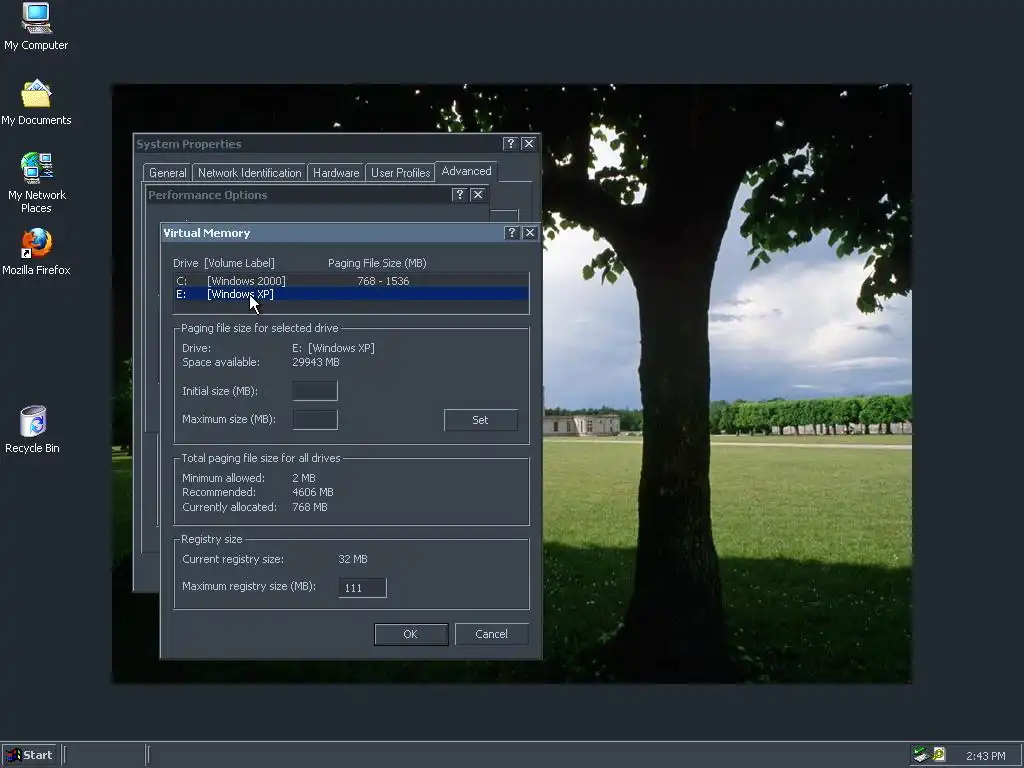Open the Hardware tab in System Properties
Screen dimensions: 1024x768
[x=336, y=173]
